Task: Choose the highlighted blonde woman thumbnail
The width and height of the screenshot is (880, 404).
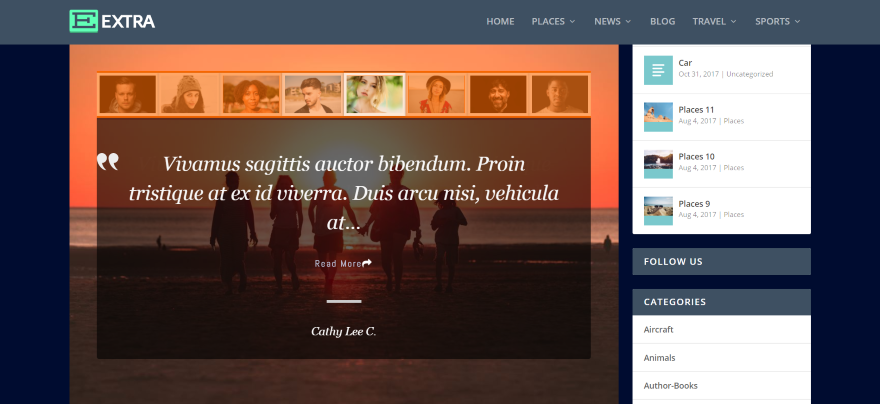Action: (x=374, y=94)
